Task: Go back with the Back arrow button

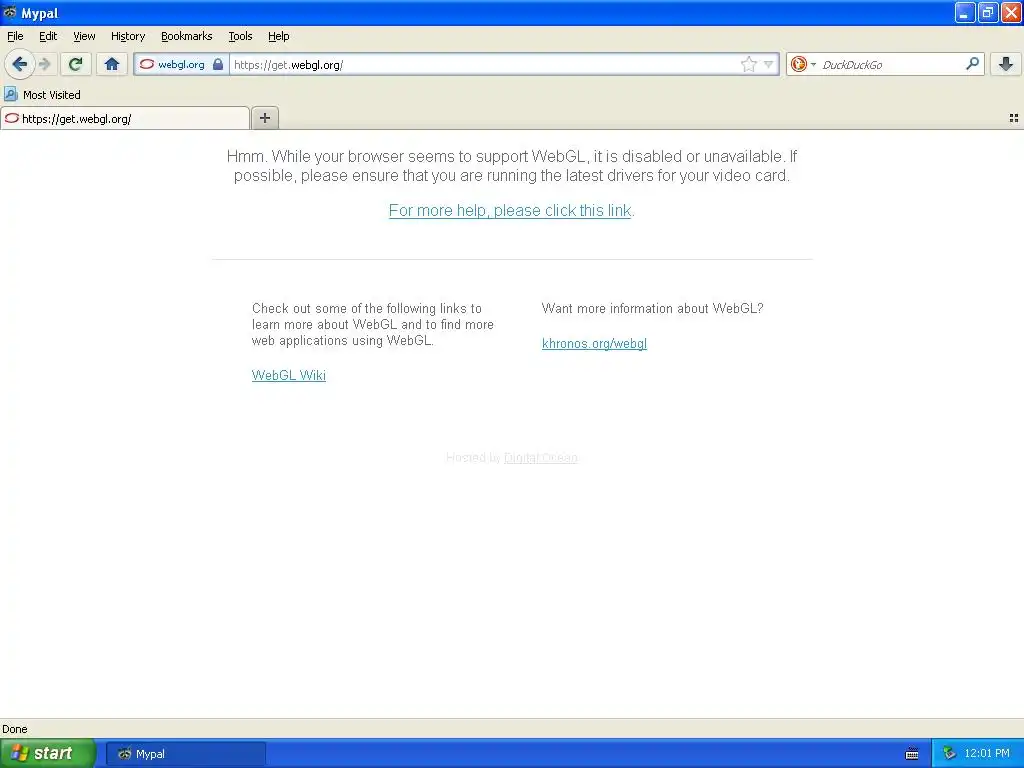Action: click(20, 64)
